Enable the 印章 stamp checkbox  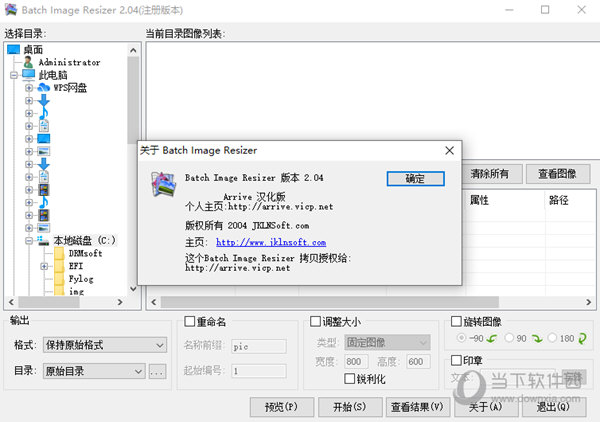[x=456, y=360]
